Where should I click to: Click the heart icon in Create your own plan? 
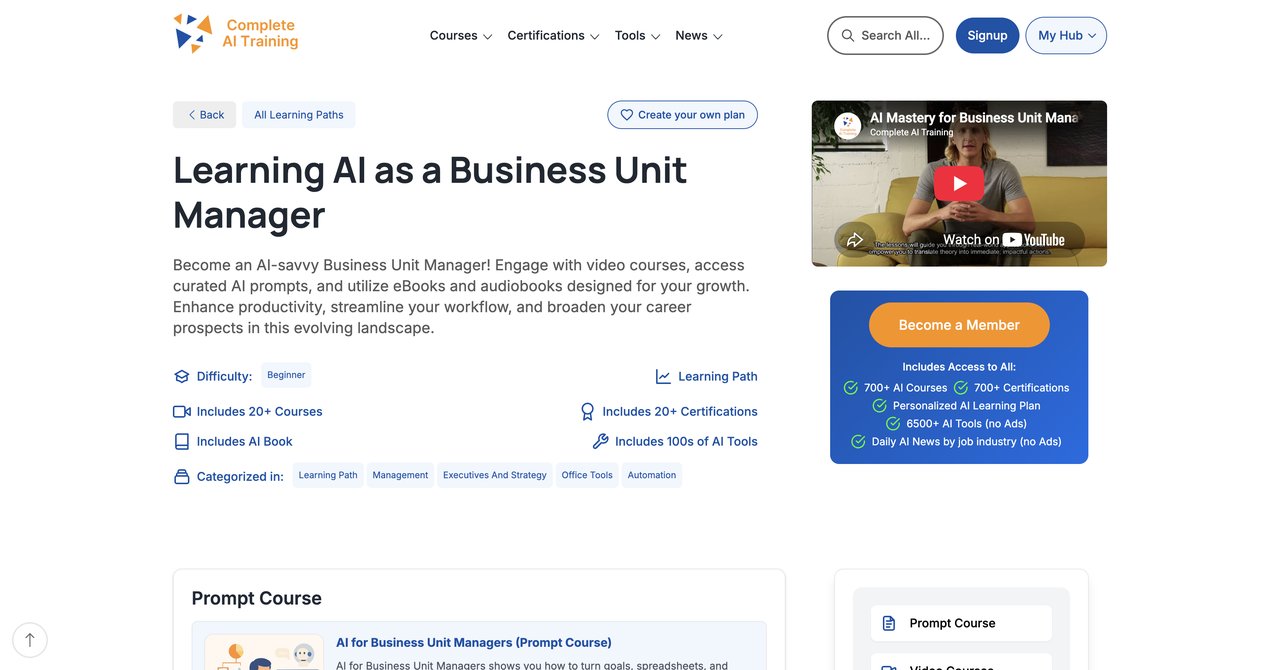pos(627,115)
